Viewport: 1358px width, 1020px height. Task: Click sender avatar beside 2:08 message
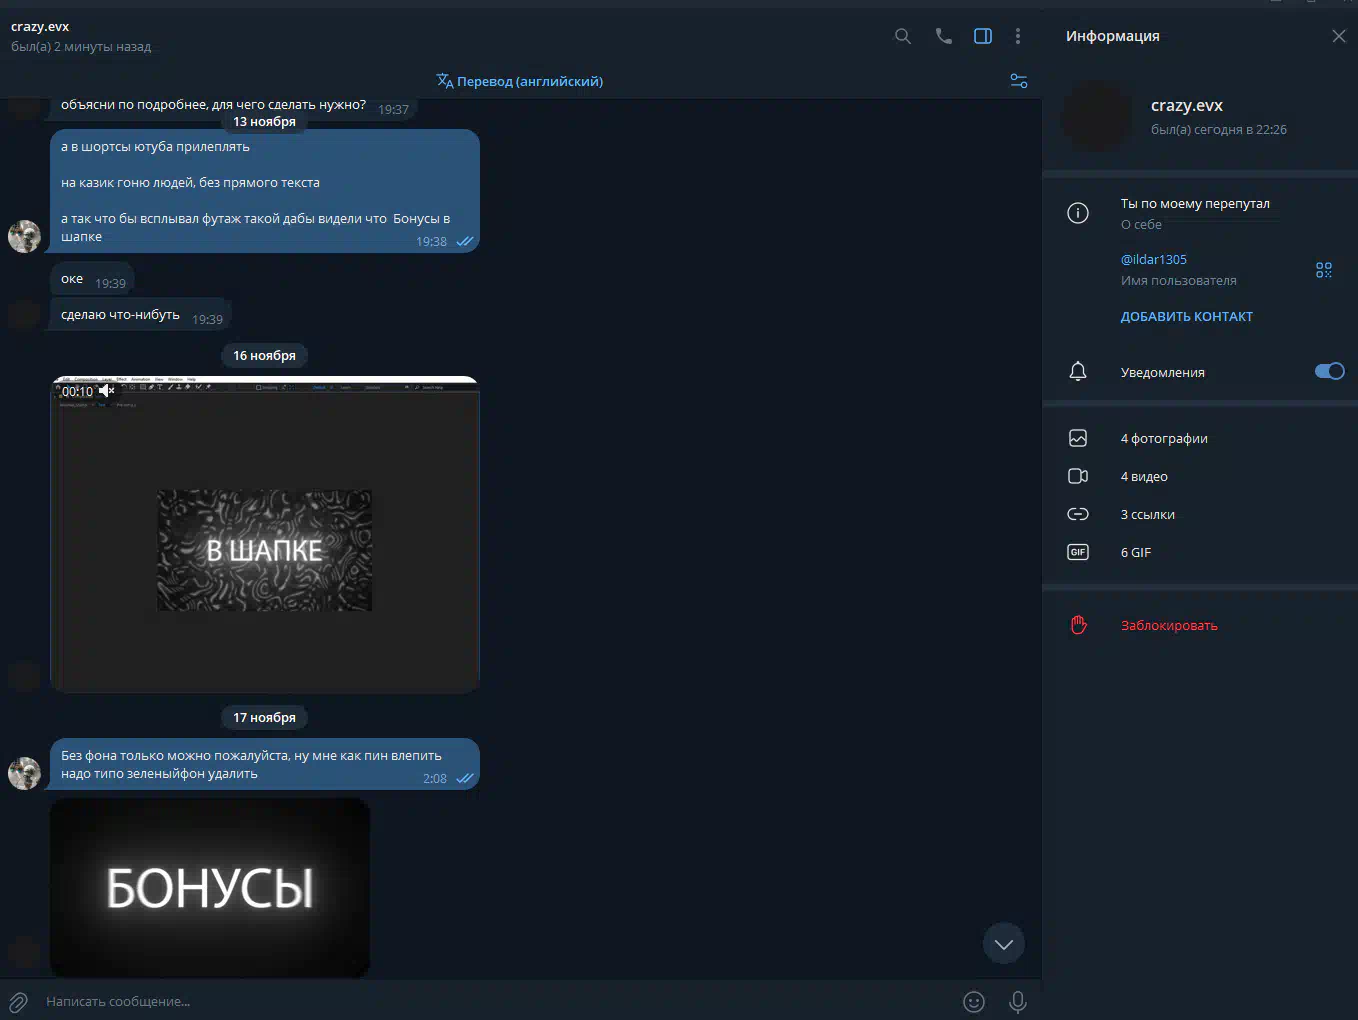24,773
